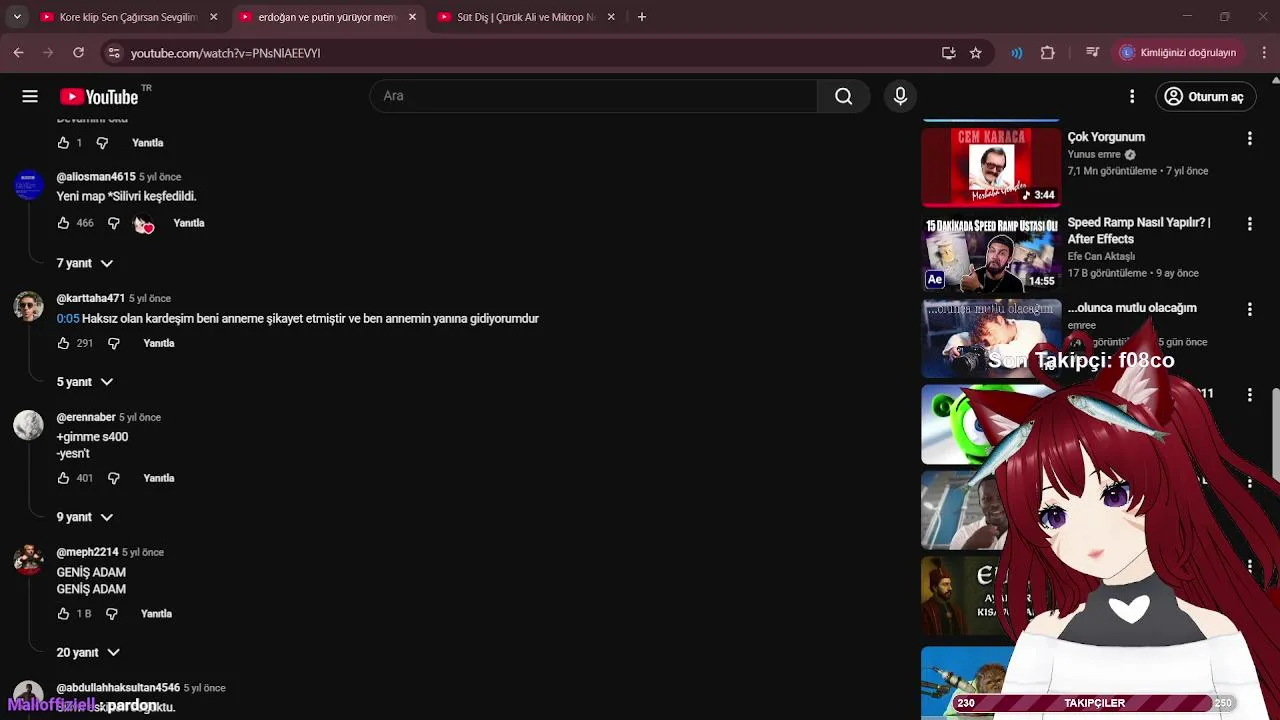Dislike erennaber's comment
The width and height of the screenshot is (1280, 720).
coord(113,478)
